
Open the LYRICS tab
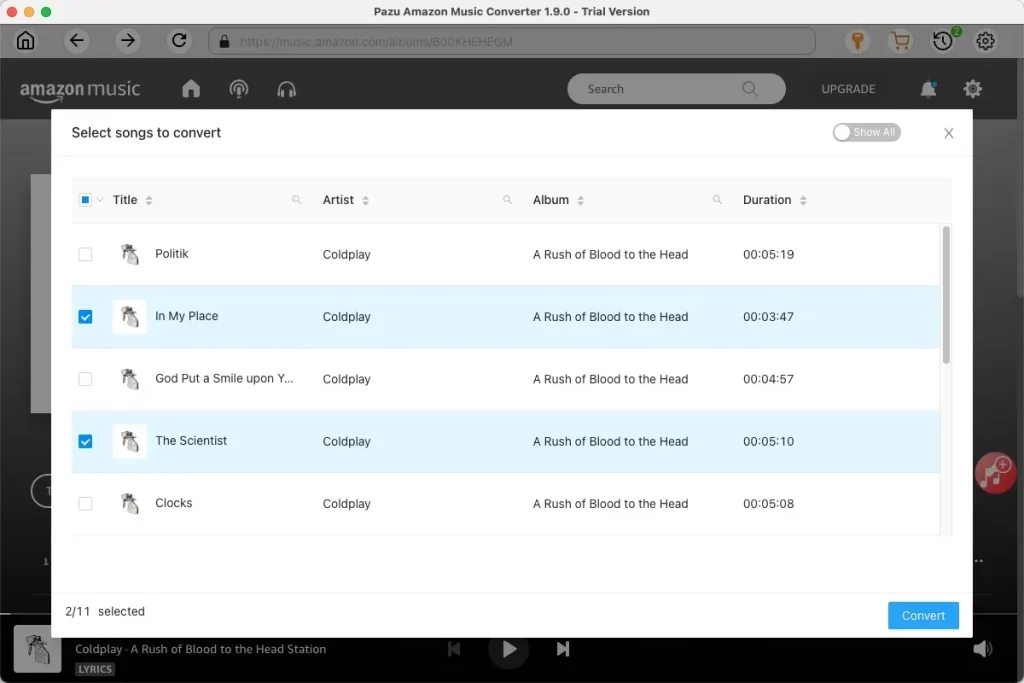click(x=95, y=668)
